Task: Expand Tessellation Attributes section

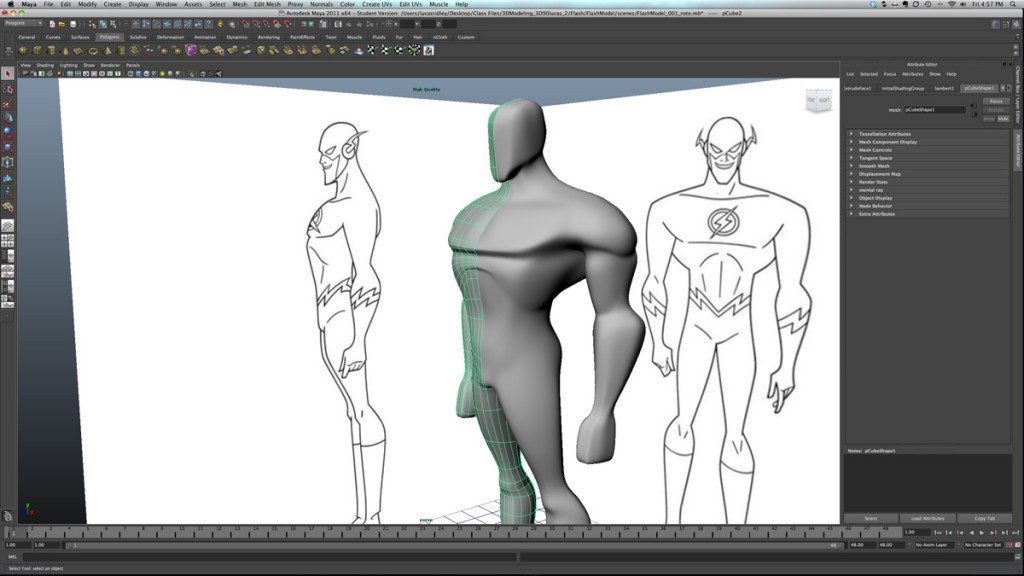Action: 927,134
